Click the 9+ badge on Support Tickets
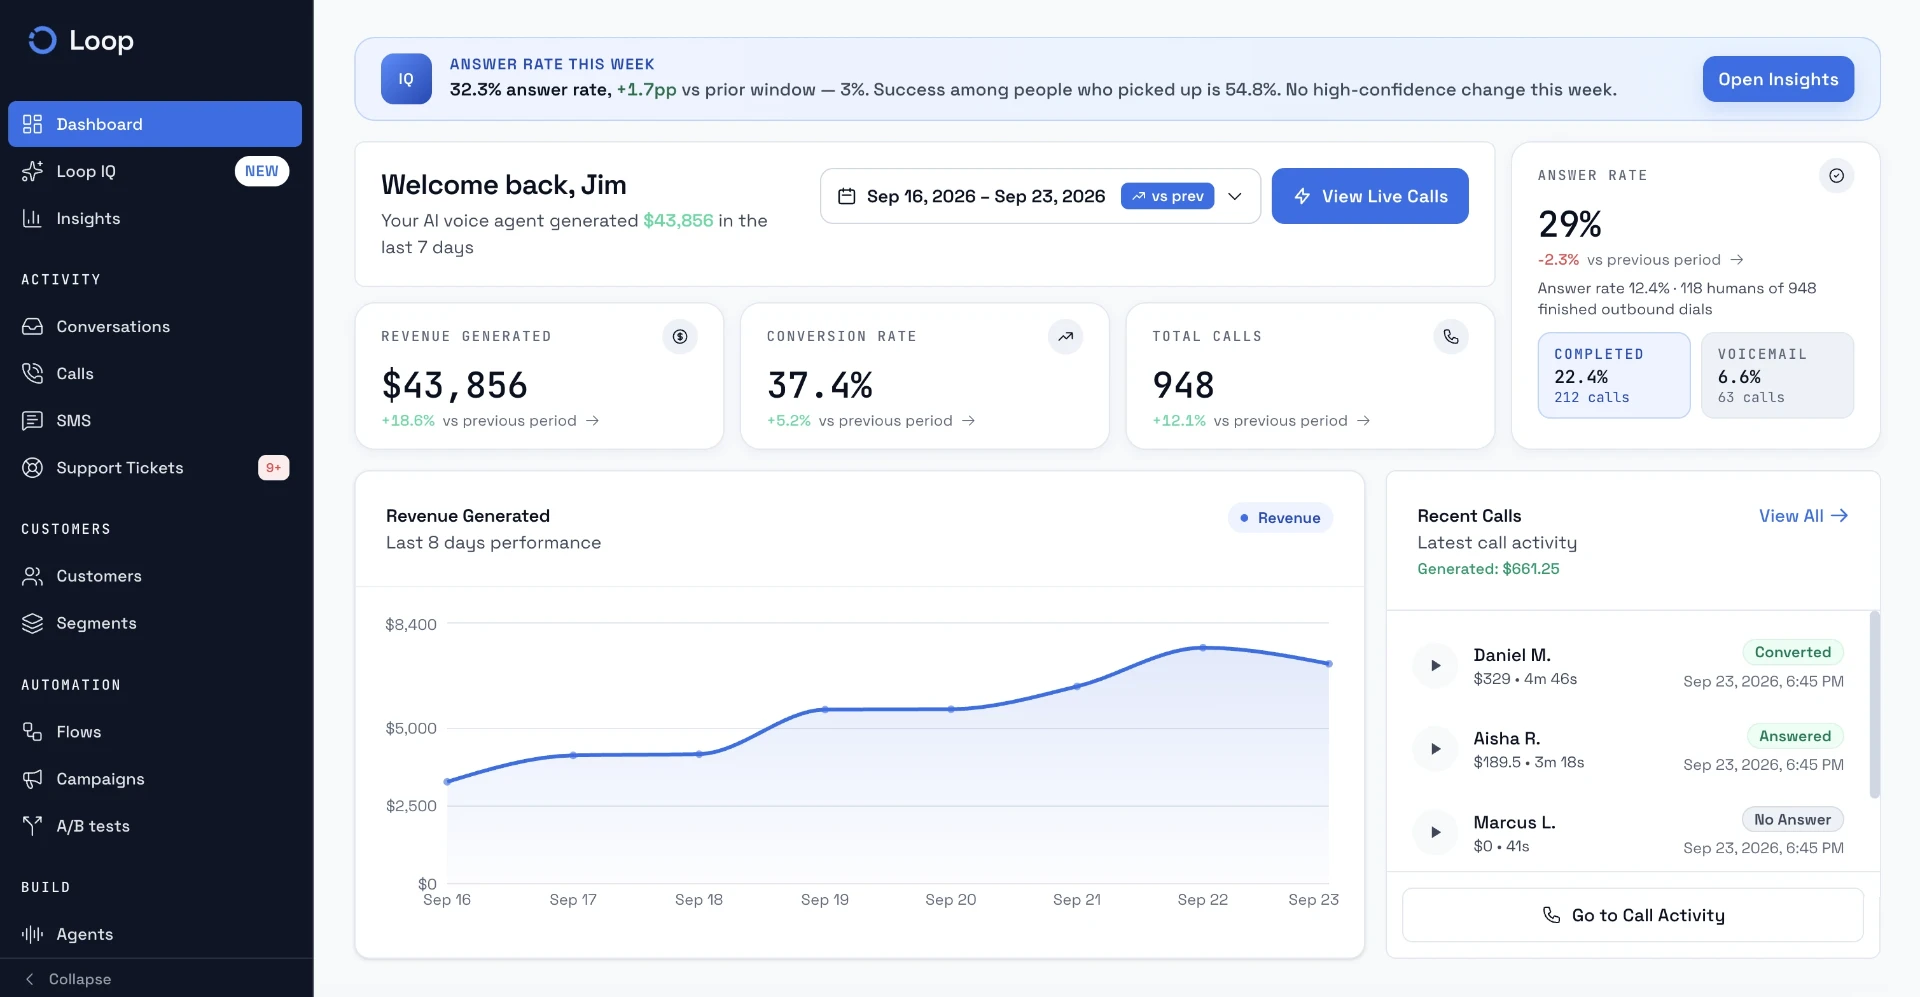This screenshot has height=997, width=1920. 273,467
